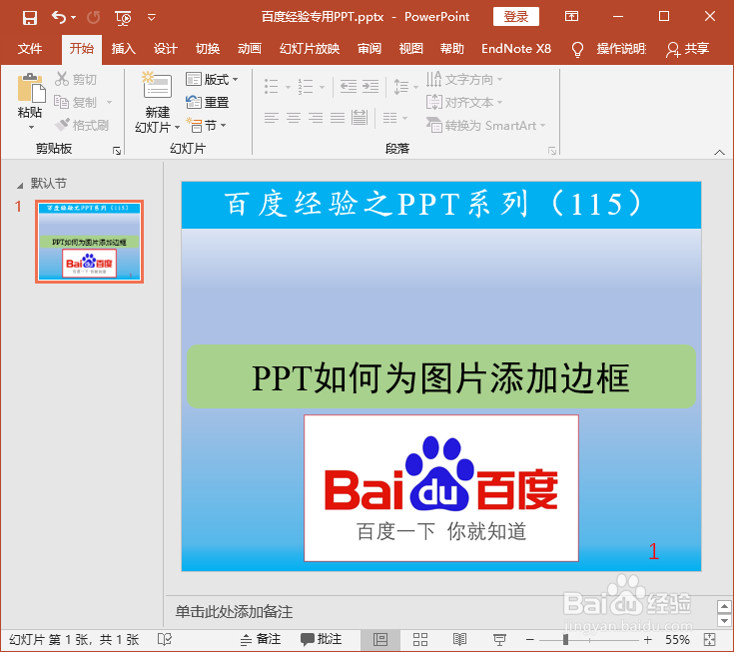
Task: Open 对齐文本 align text dropdown
Action: point(464,102)
